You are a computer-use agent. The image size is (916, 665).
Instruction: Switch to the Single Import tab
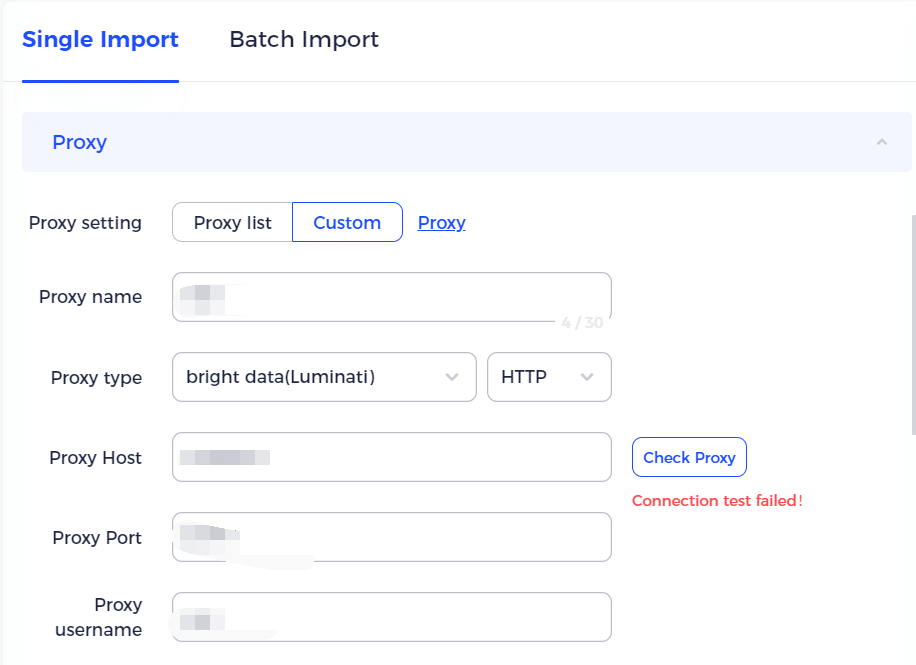[100, 40]
